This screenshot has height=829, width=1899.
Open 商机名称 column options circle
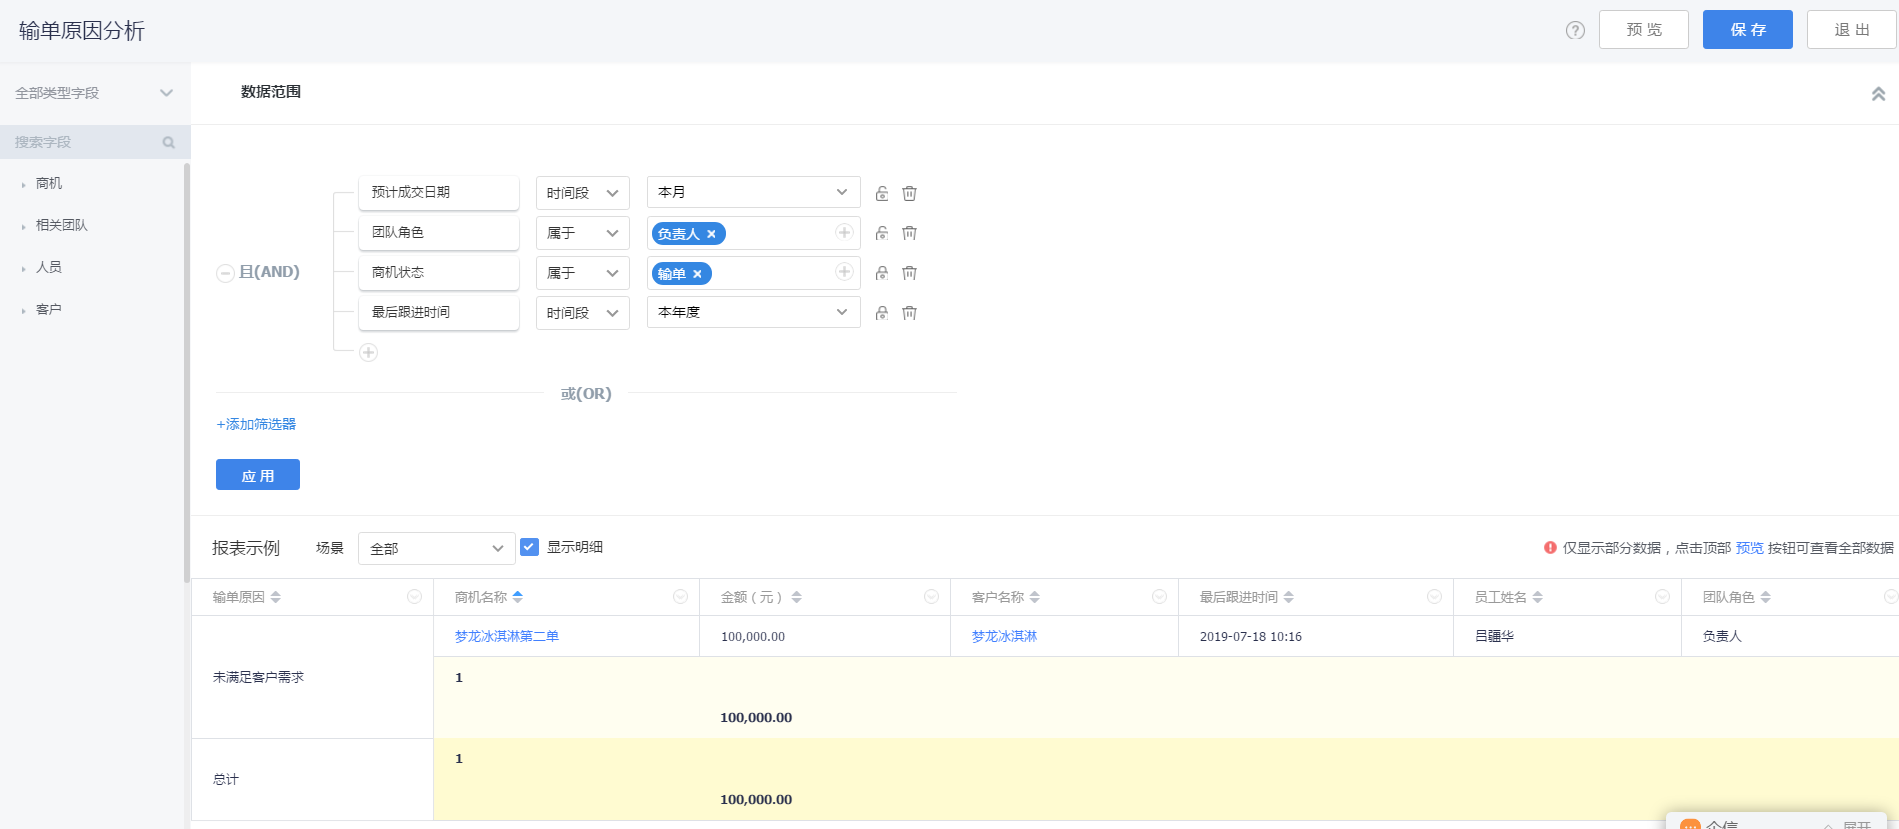pos(680,597)
